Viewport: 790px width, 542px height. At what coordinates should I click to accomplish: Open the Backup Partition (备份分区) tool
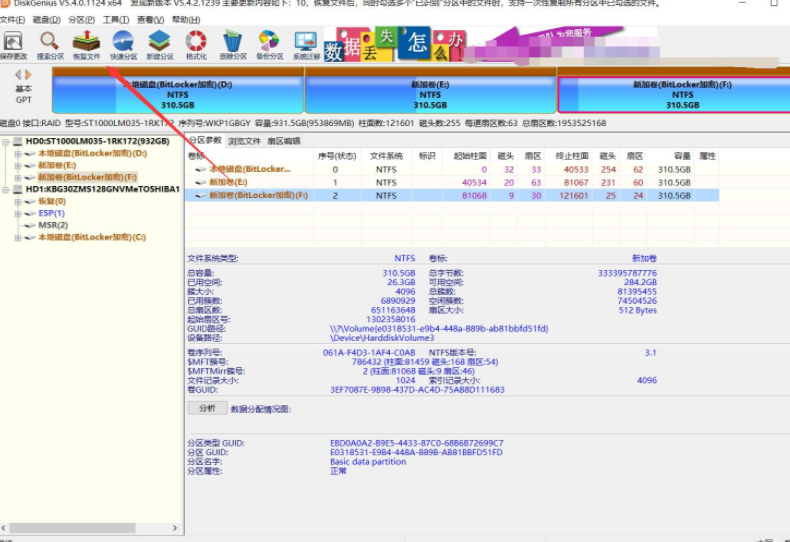tap(269, 44)
